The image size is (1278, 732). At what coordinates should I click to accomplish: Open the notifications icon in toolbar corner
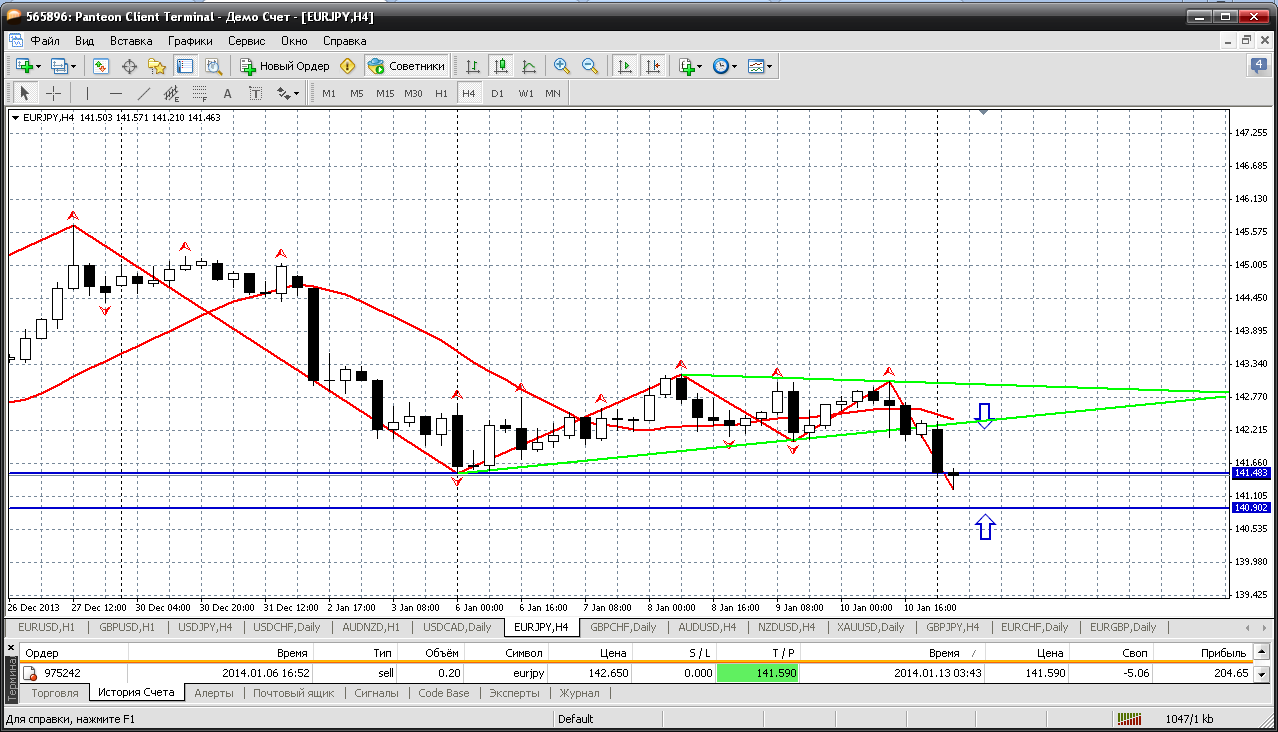pos(1259,66)
